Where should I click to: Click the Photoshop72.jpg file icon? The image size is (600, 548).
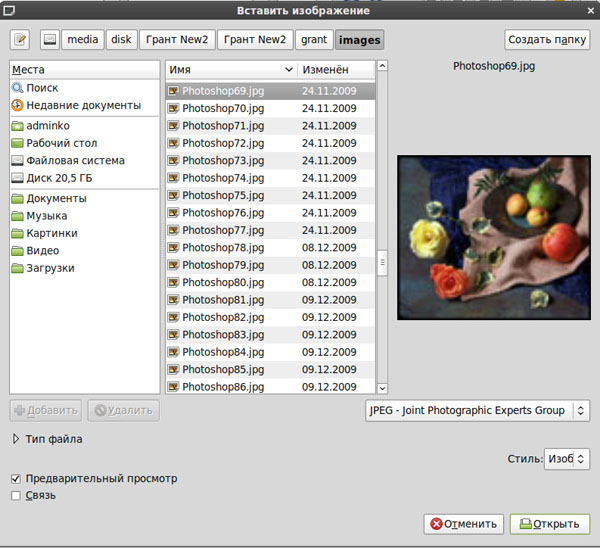click(x=173, y=143)
